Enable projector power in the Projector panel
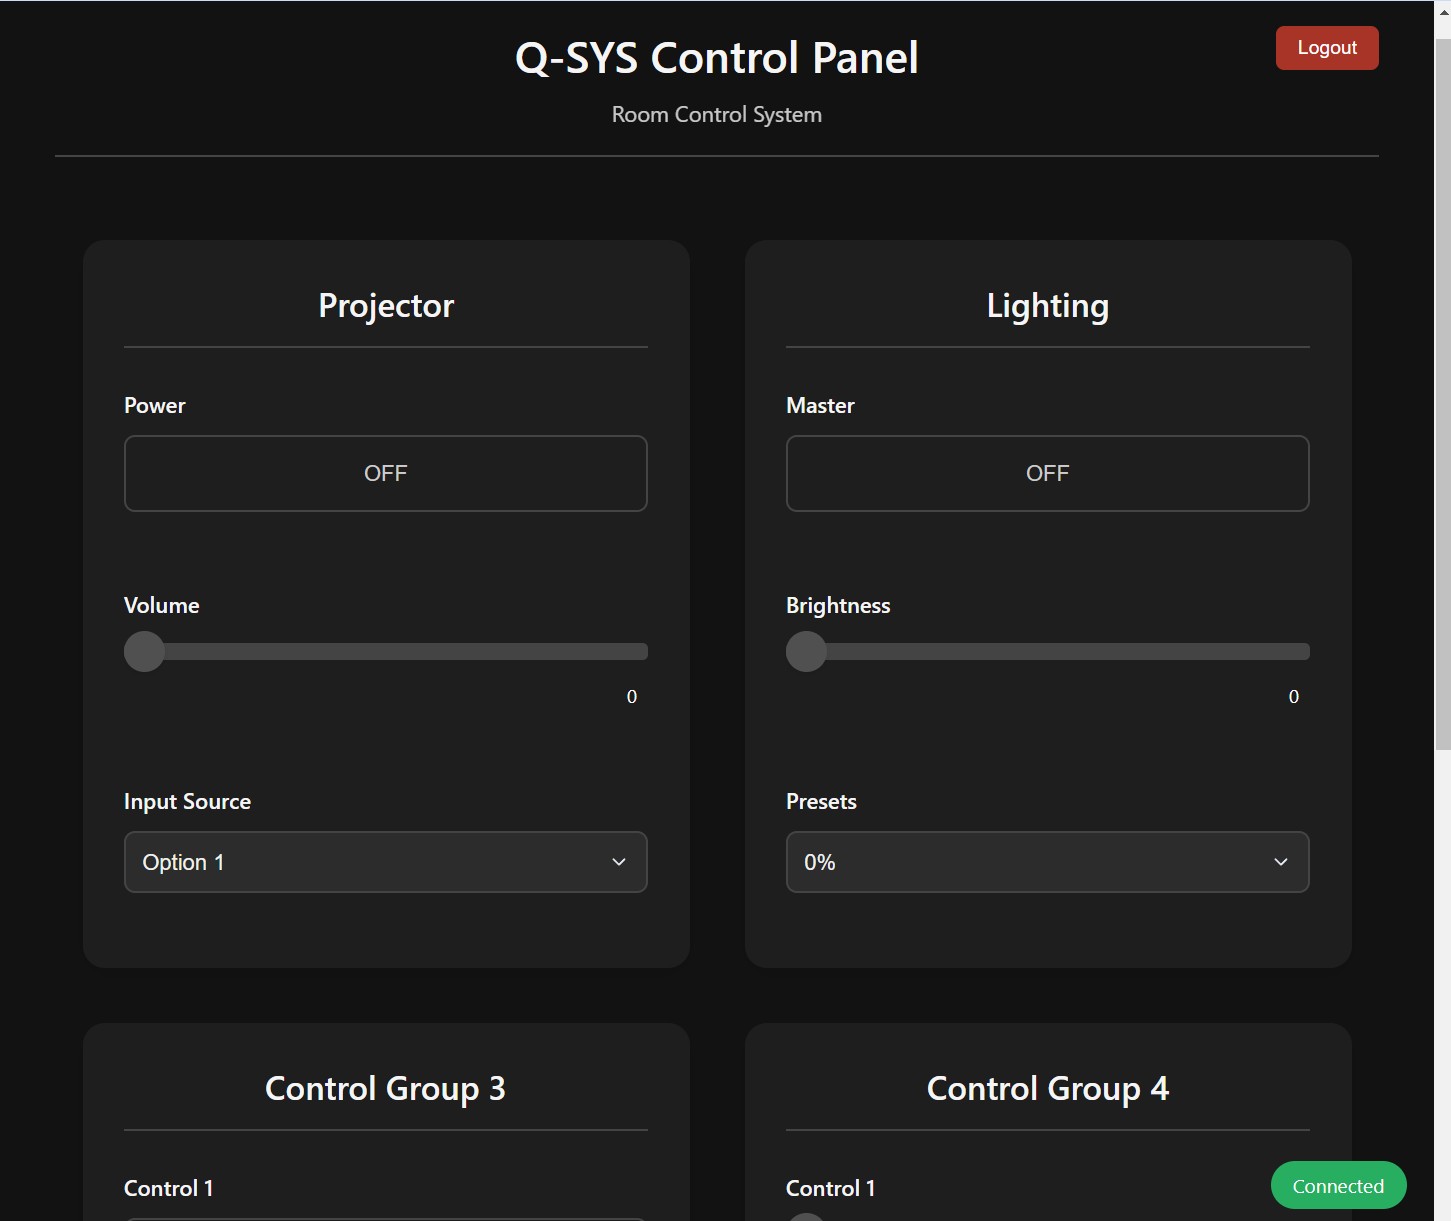This screenshot has height=1221, width=1451. tap(385, 473)
